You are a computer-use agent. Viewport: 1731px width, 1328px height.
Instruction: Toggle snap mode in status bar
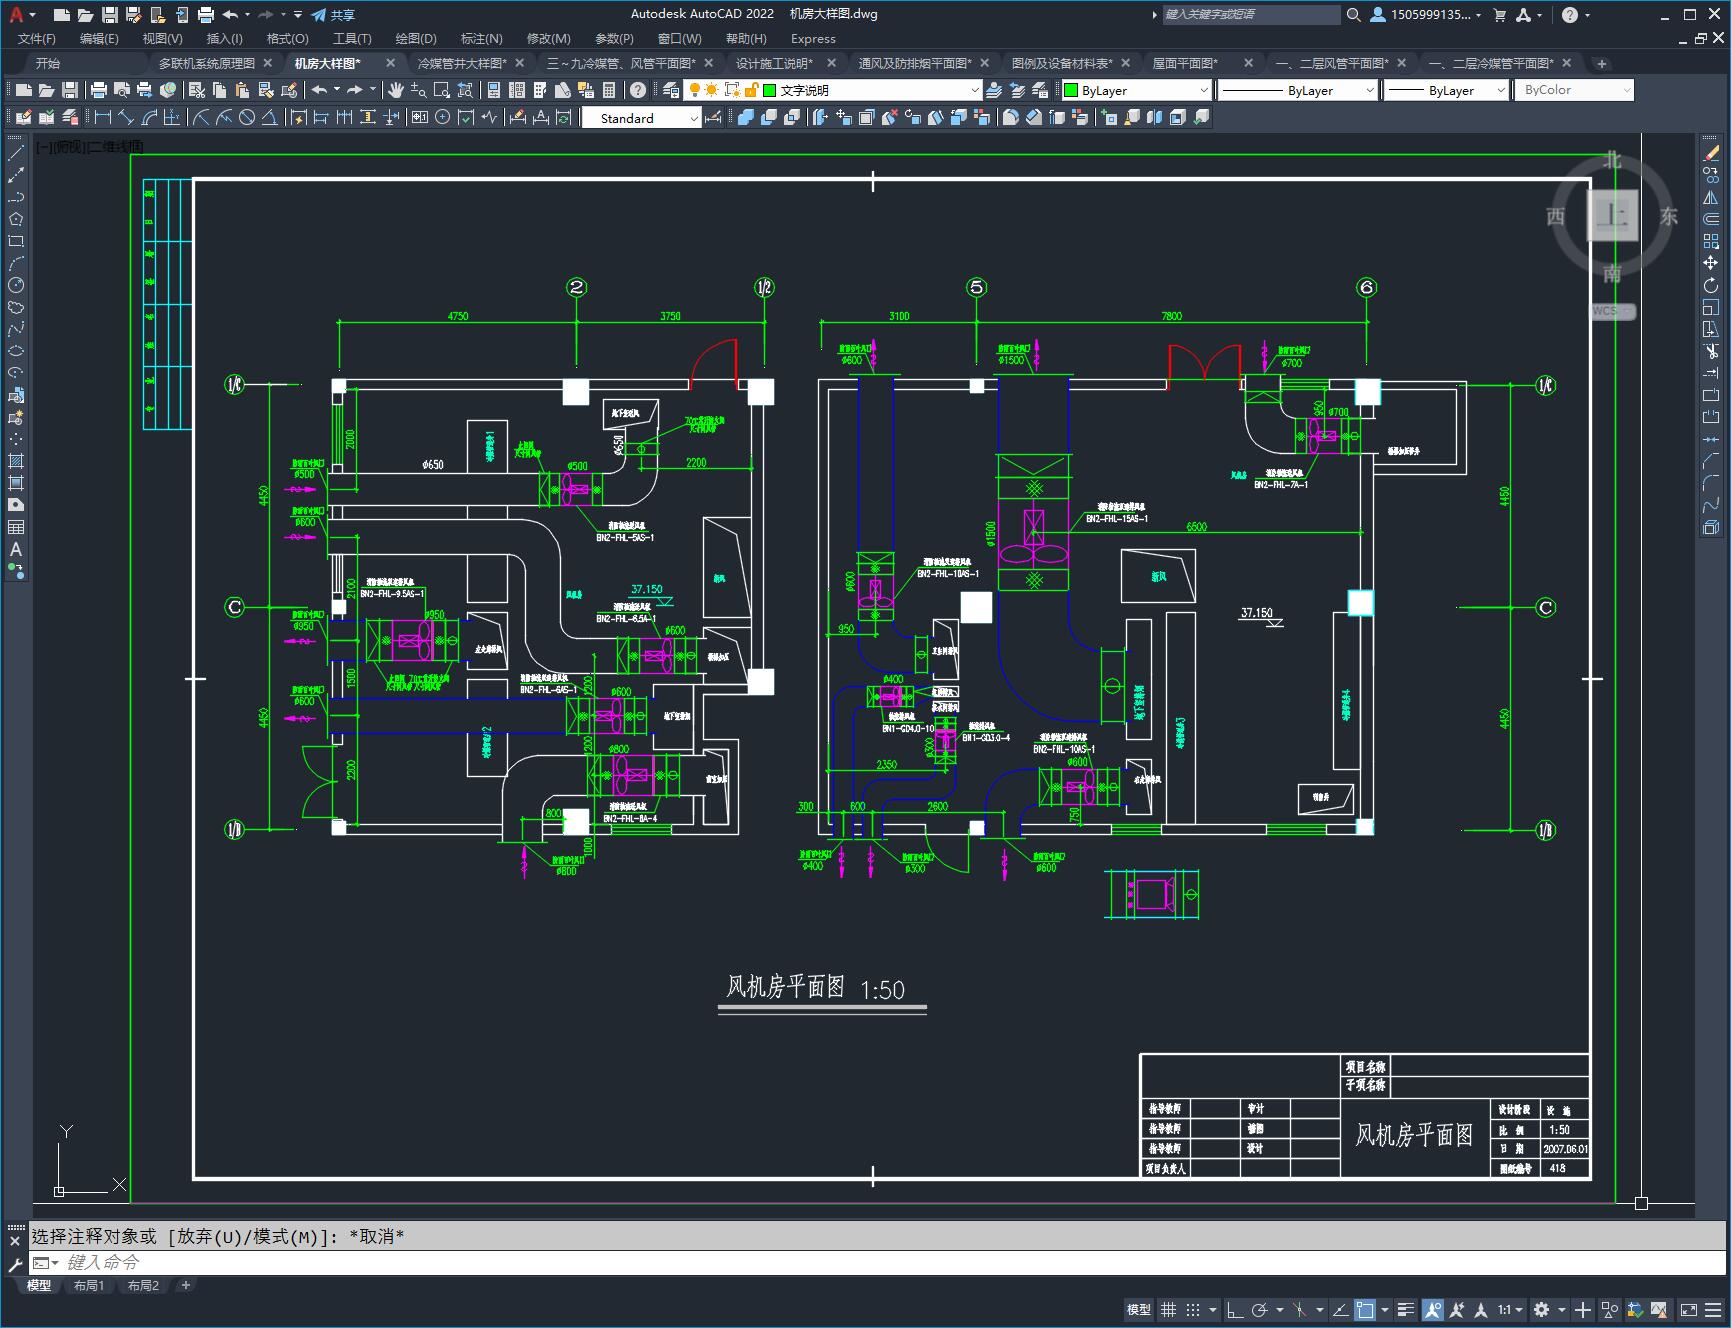[1192, 1309]
